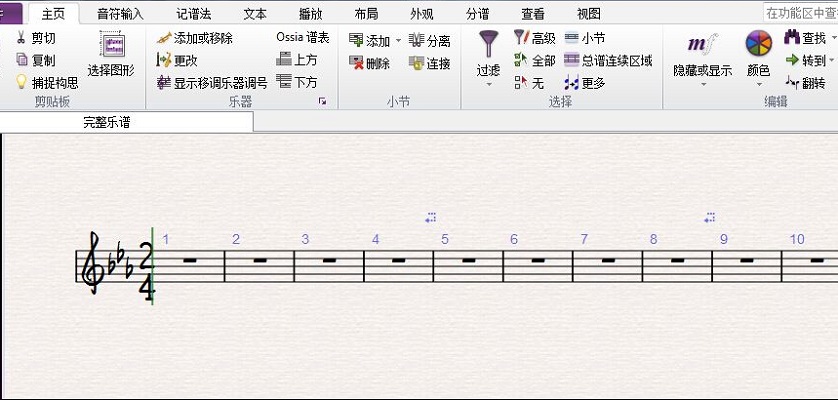Click the whole rest in bar 2
Screen dimensions: 838x400
coord(260,260)
